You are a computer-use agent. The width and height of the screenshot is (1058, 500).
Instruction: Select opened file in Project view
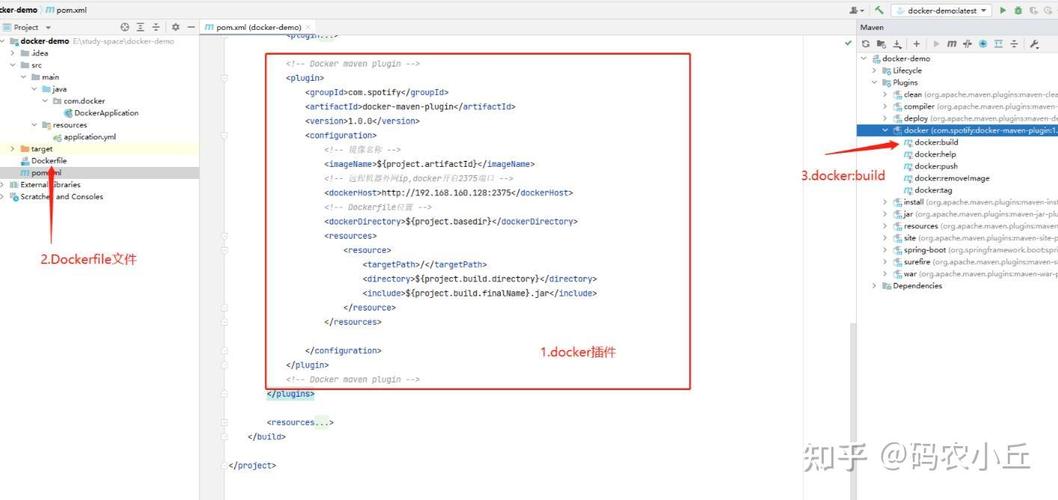124,27
